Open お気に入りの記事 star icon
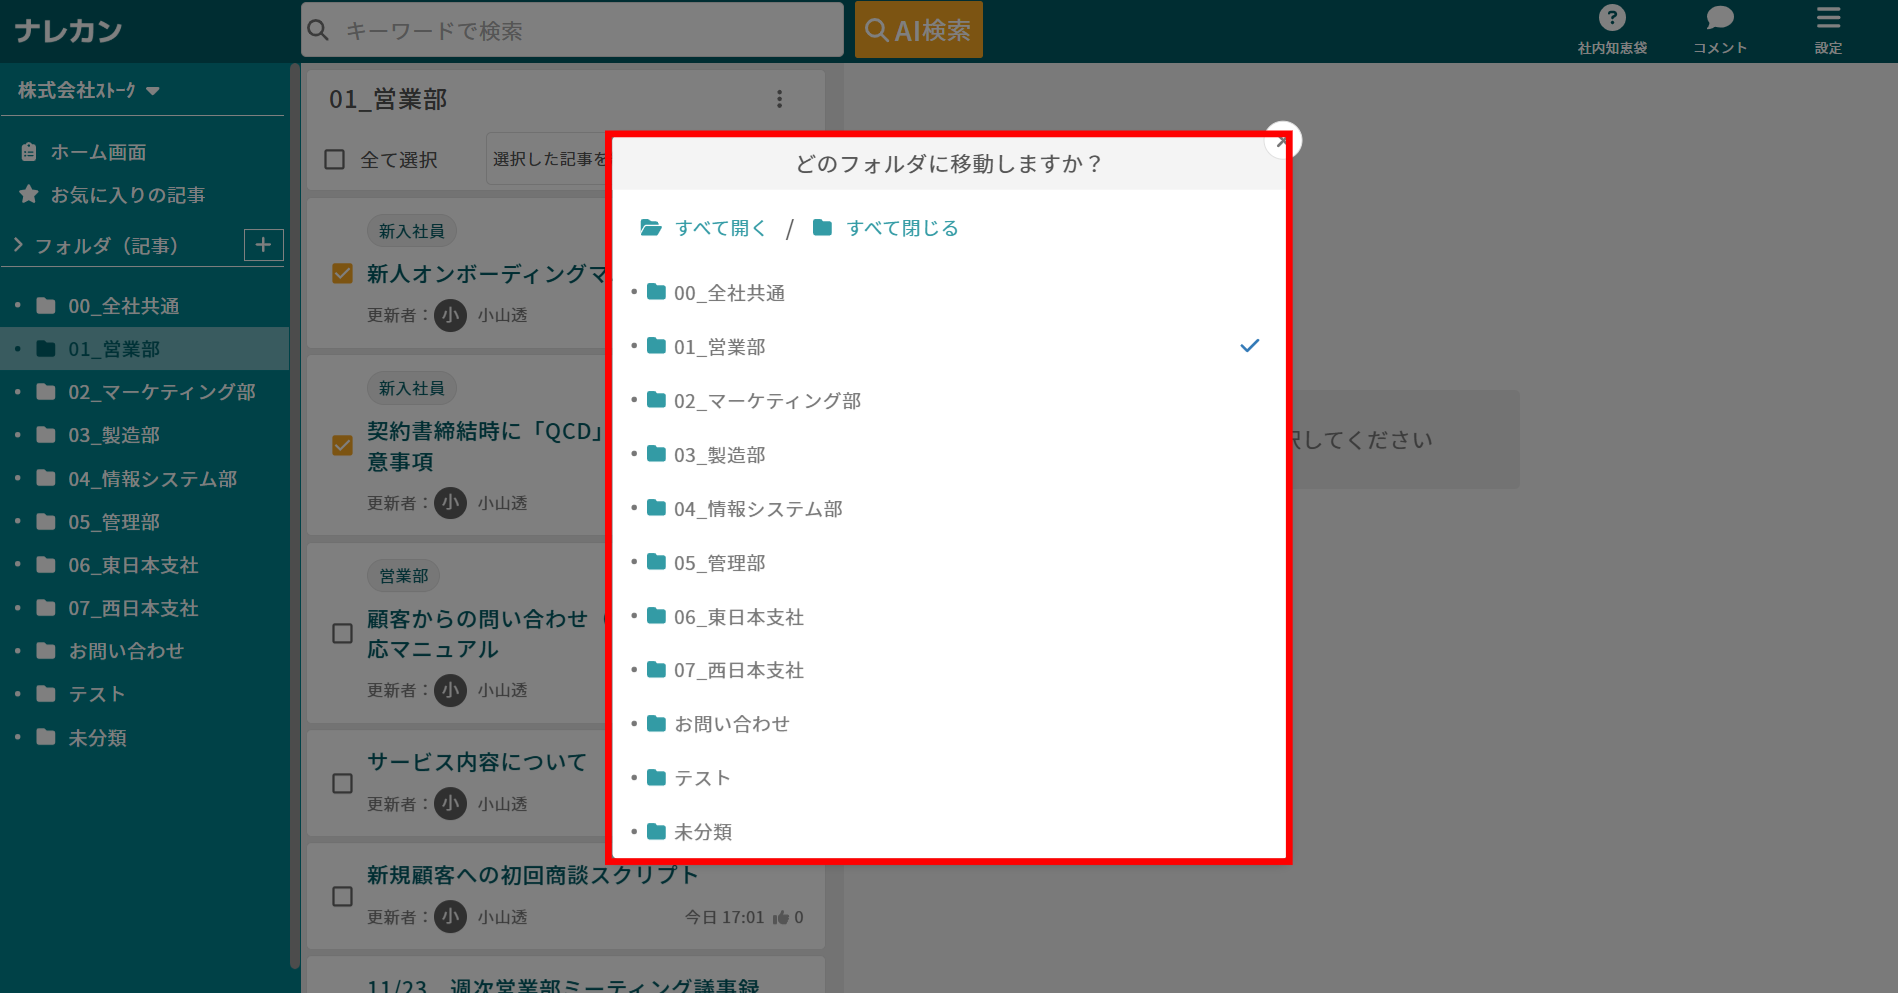 tap(29, 194)
